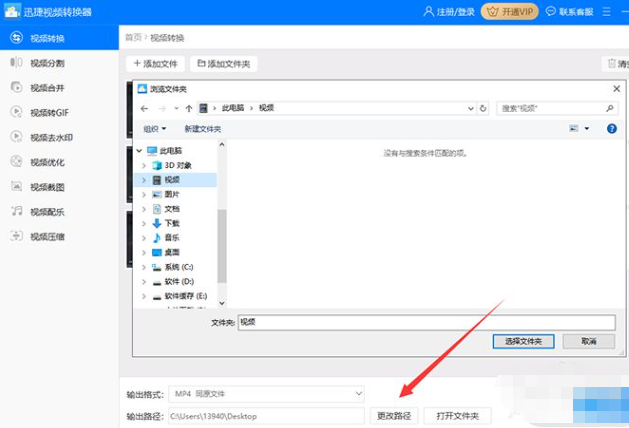Open the 组织 dropdown menu
Viewport: 629px width, 428px height.
click(155, 129)
